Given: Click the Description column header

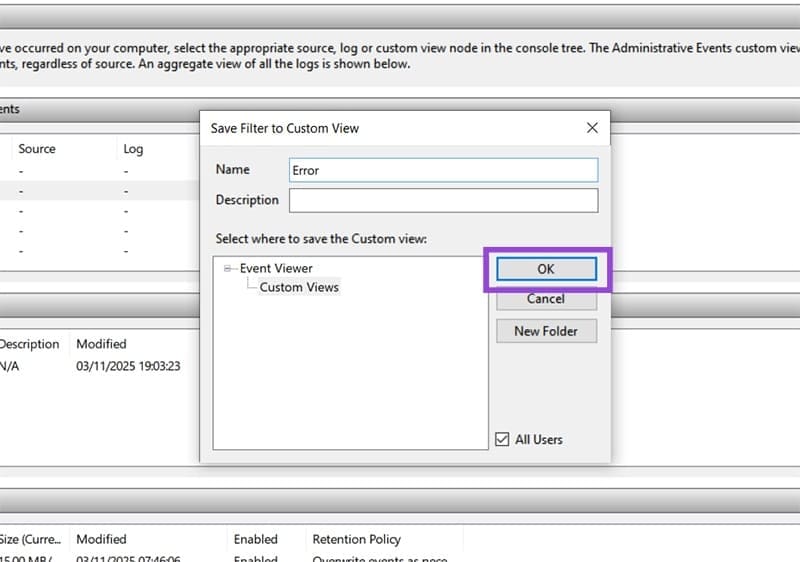Looking at the screenshot, I should [x=30, y=344].
